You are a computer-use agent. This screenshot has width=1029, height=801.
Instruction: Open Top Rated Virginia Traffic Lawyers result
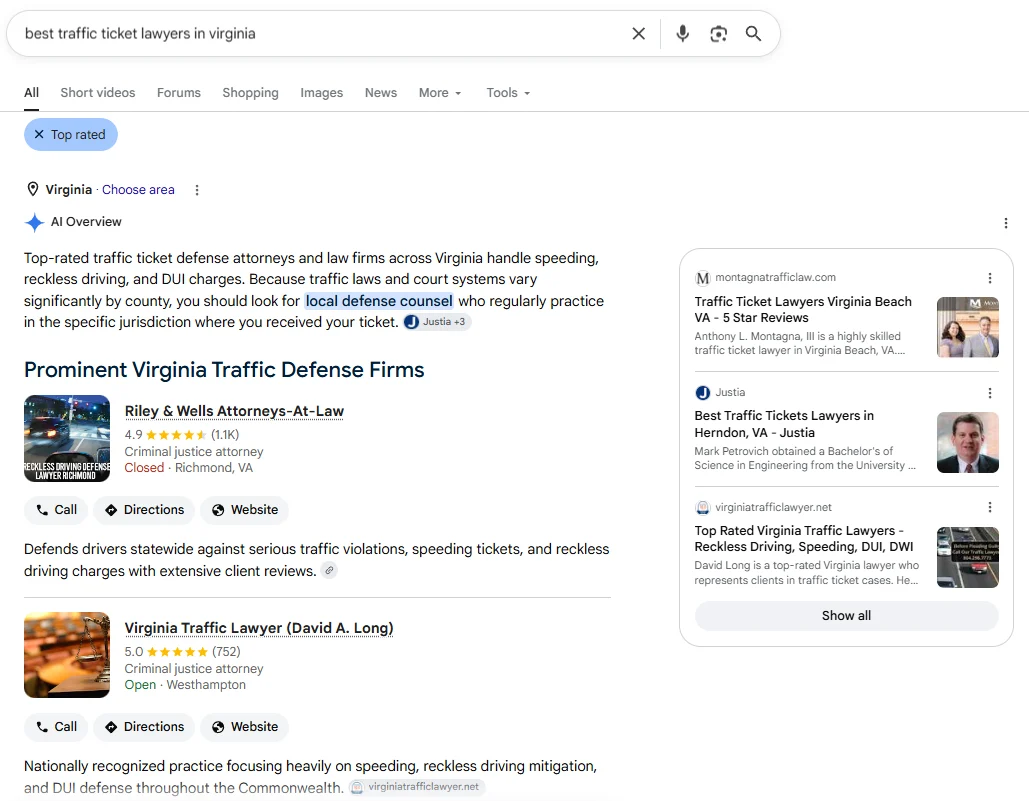pos(804,539)
